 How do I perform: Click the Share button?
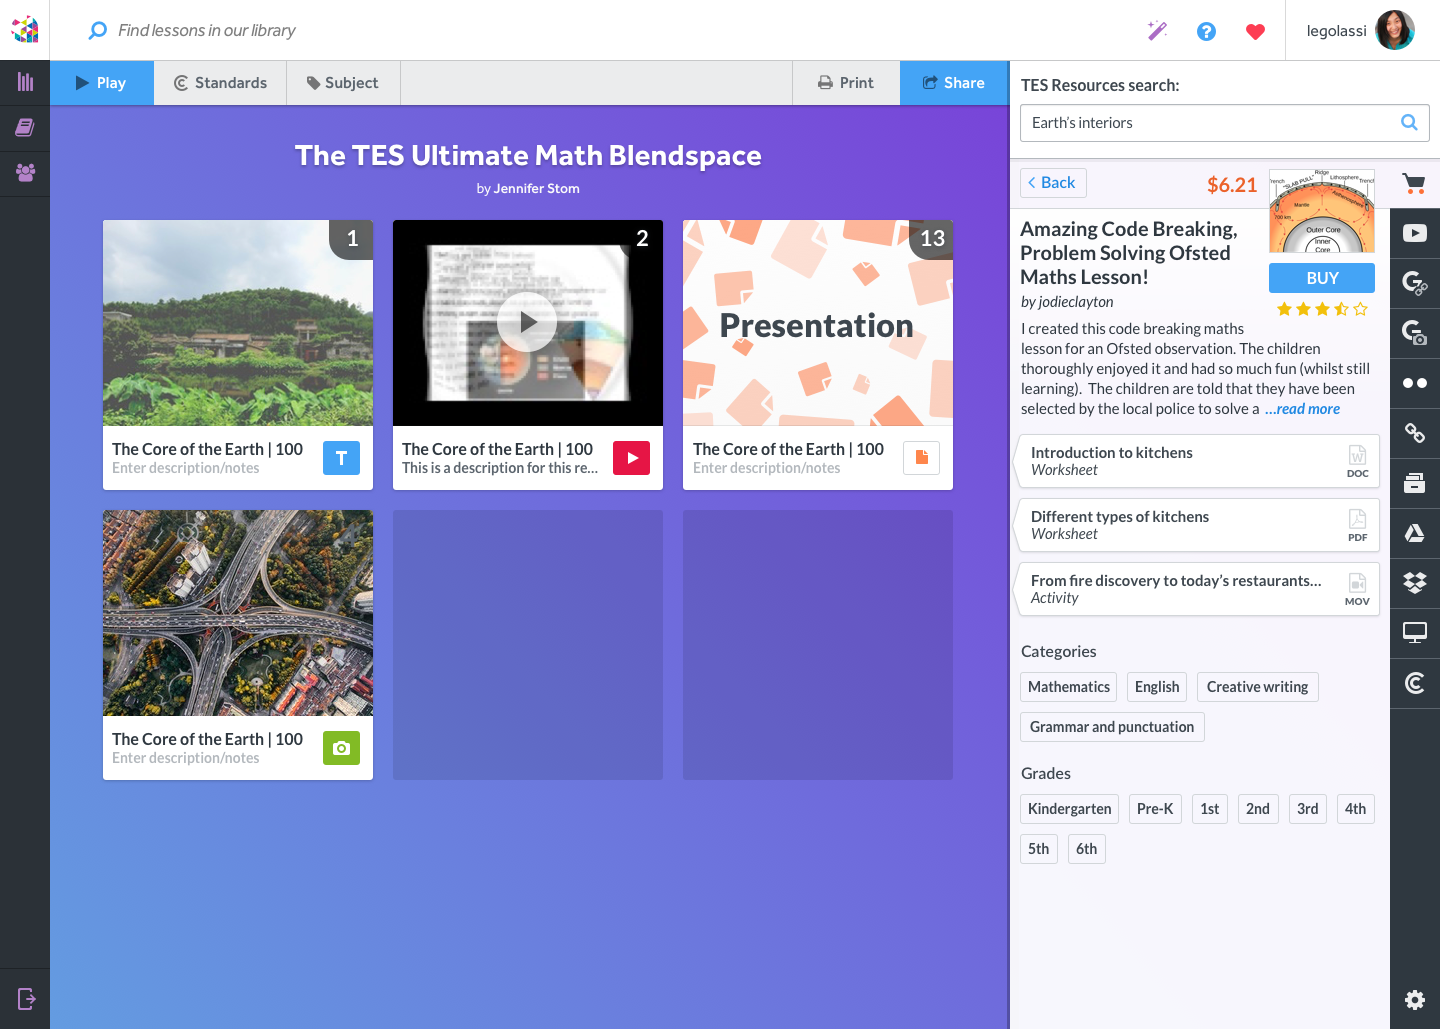coord(954,83)
